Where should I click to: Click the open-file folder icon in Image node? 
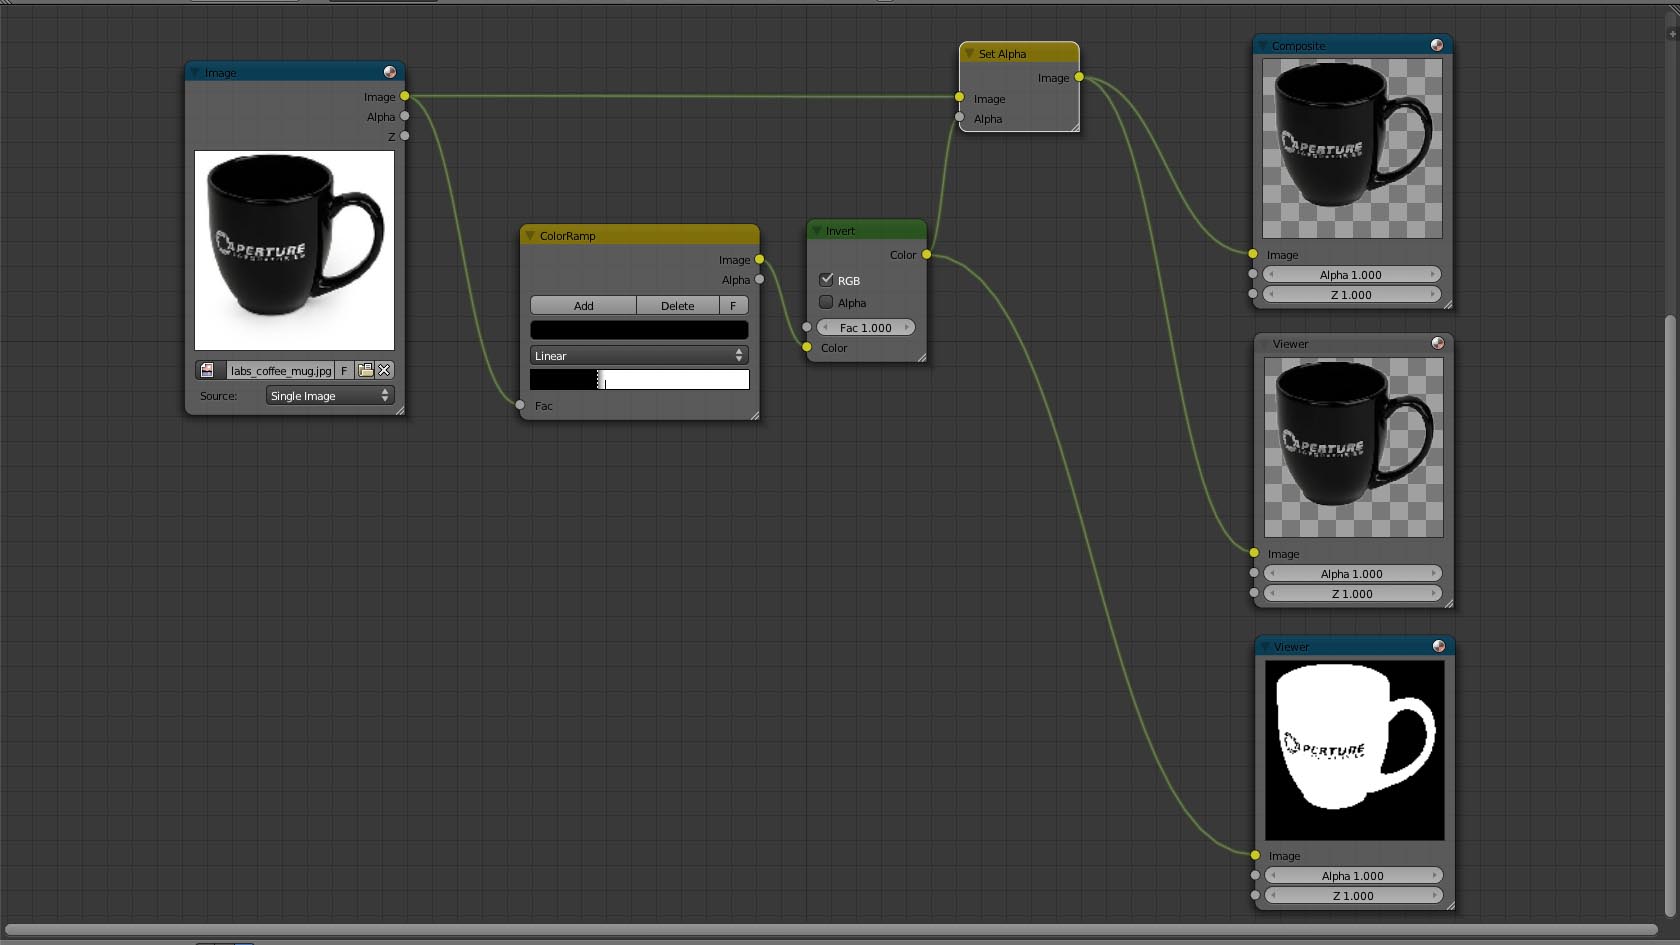365,370
